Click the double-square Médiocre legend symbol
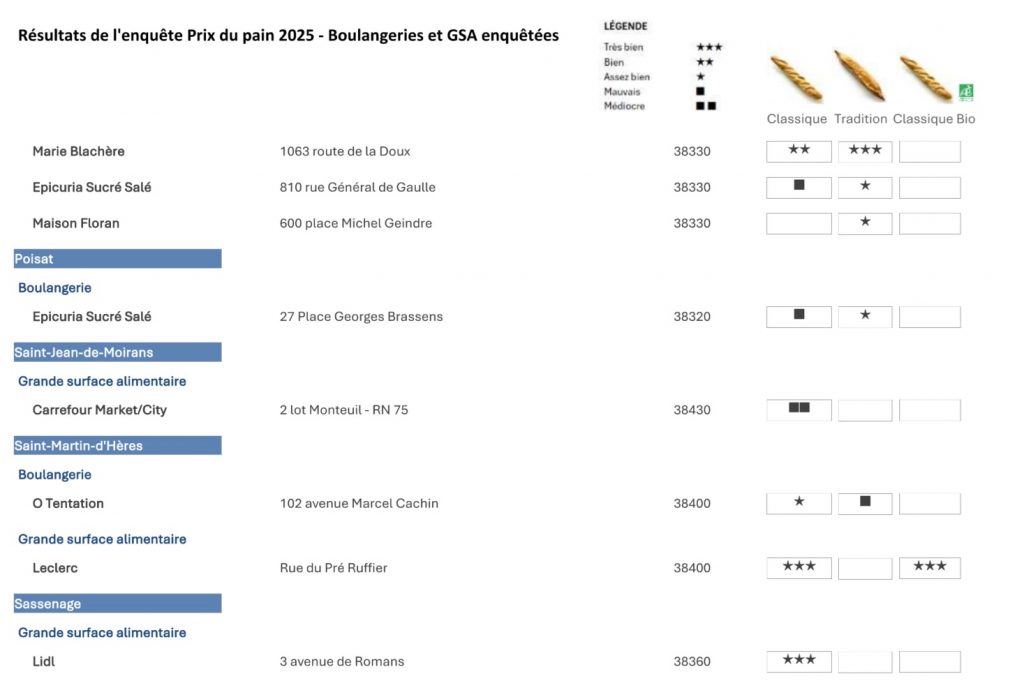The image size is (1024, 690). click(706, 106)
